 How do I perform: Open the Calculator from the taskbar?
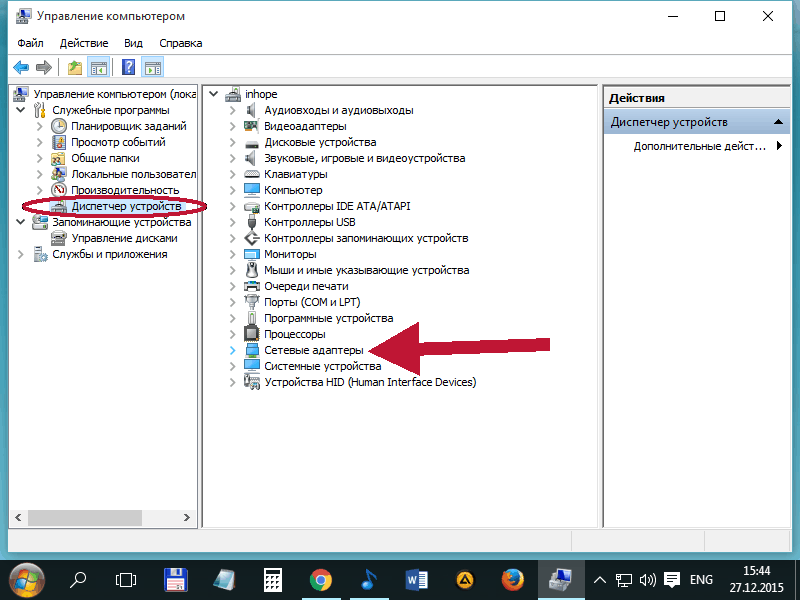coord(272,580)
